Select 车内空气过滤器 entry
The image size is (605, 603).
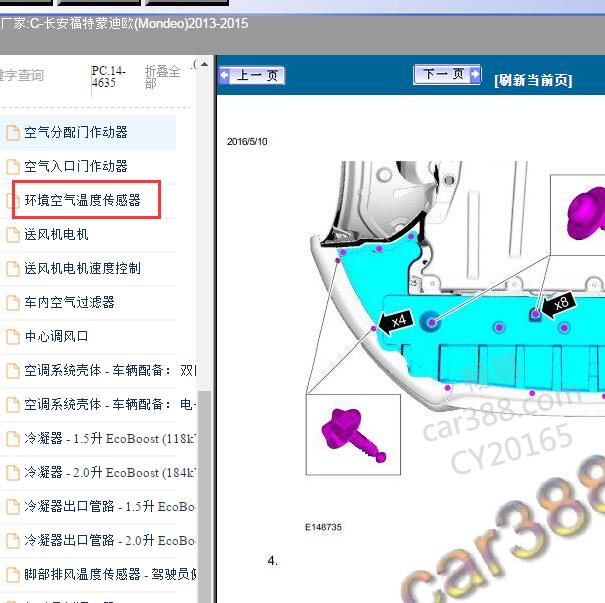pos(69,302)
